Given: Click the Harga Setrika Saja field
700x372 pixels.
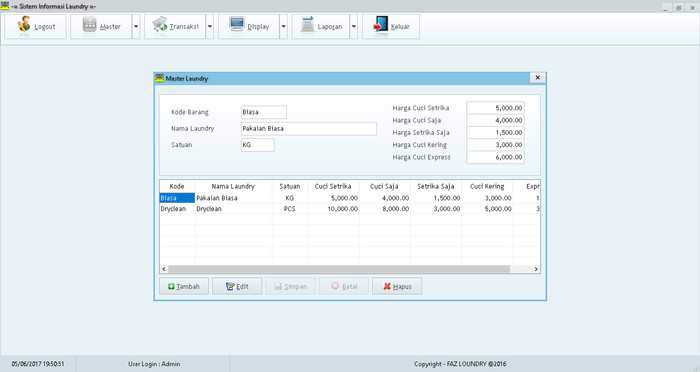Looking at the screenshot, I should coord(496,133).
